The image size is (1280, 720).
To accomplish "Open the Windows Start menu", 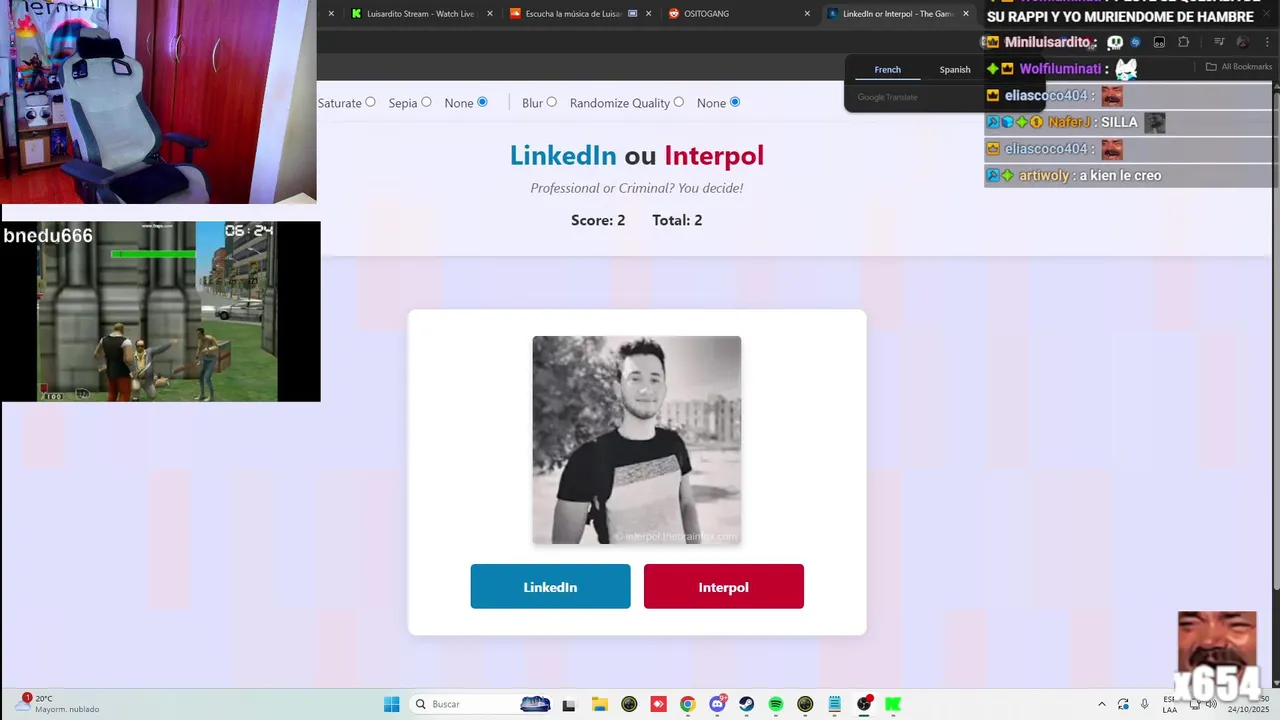I will 392,704.
